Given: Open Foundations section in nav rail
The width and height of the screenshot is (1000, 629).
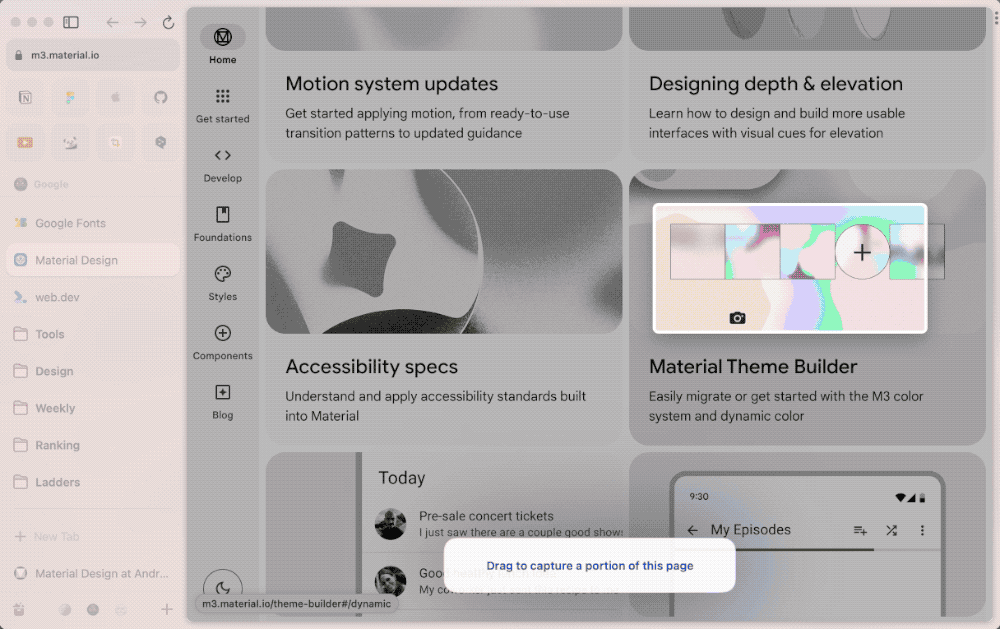Looking at the screenshot, I should coord(223,224).
